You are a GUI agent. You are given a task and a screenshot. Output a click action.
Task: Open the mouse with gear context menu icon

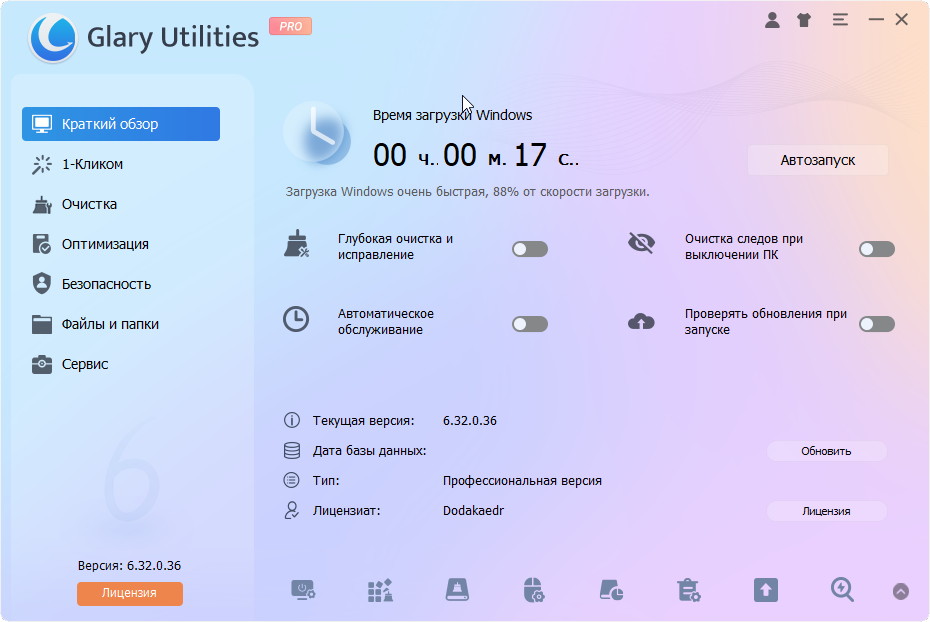point(534,590)
